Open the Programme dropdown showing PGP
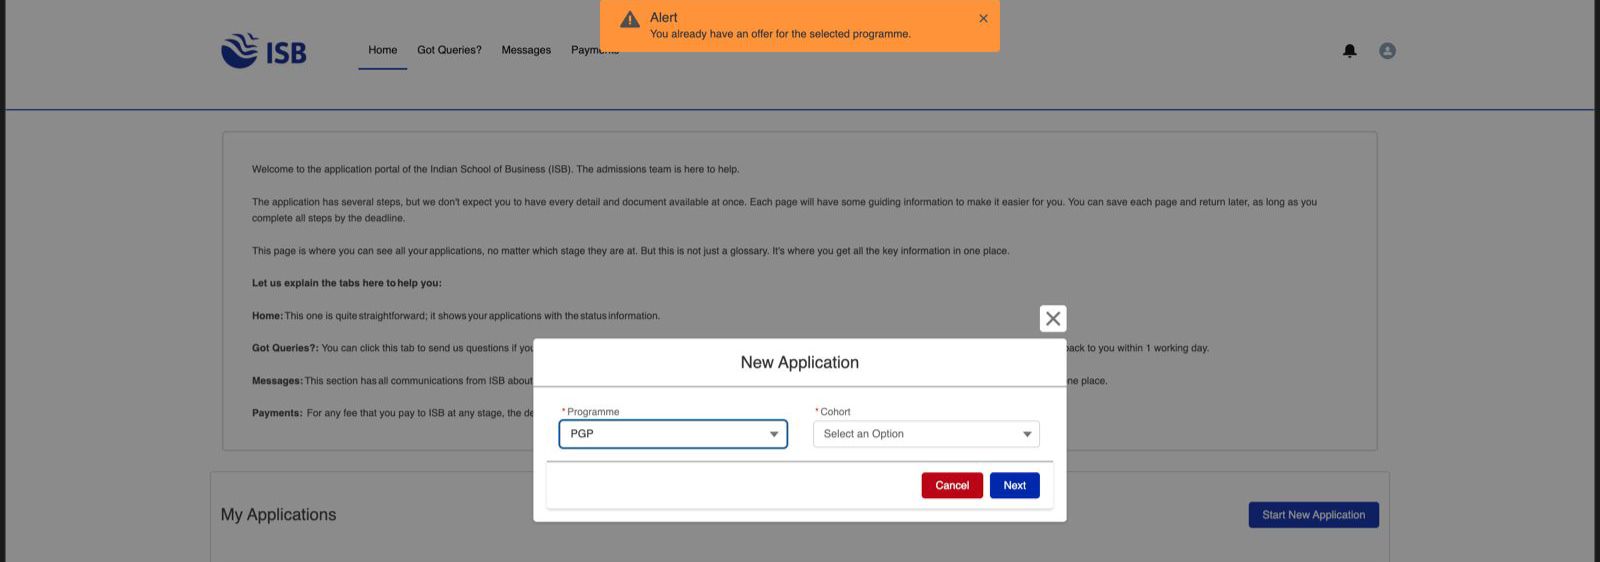Viewport: 1600px width, 562px height. tap(673, 434)
